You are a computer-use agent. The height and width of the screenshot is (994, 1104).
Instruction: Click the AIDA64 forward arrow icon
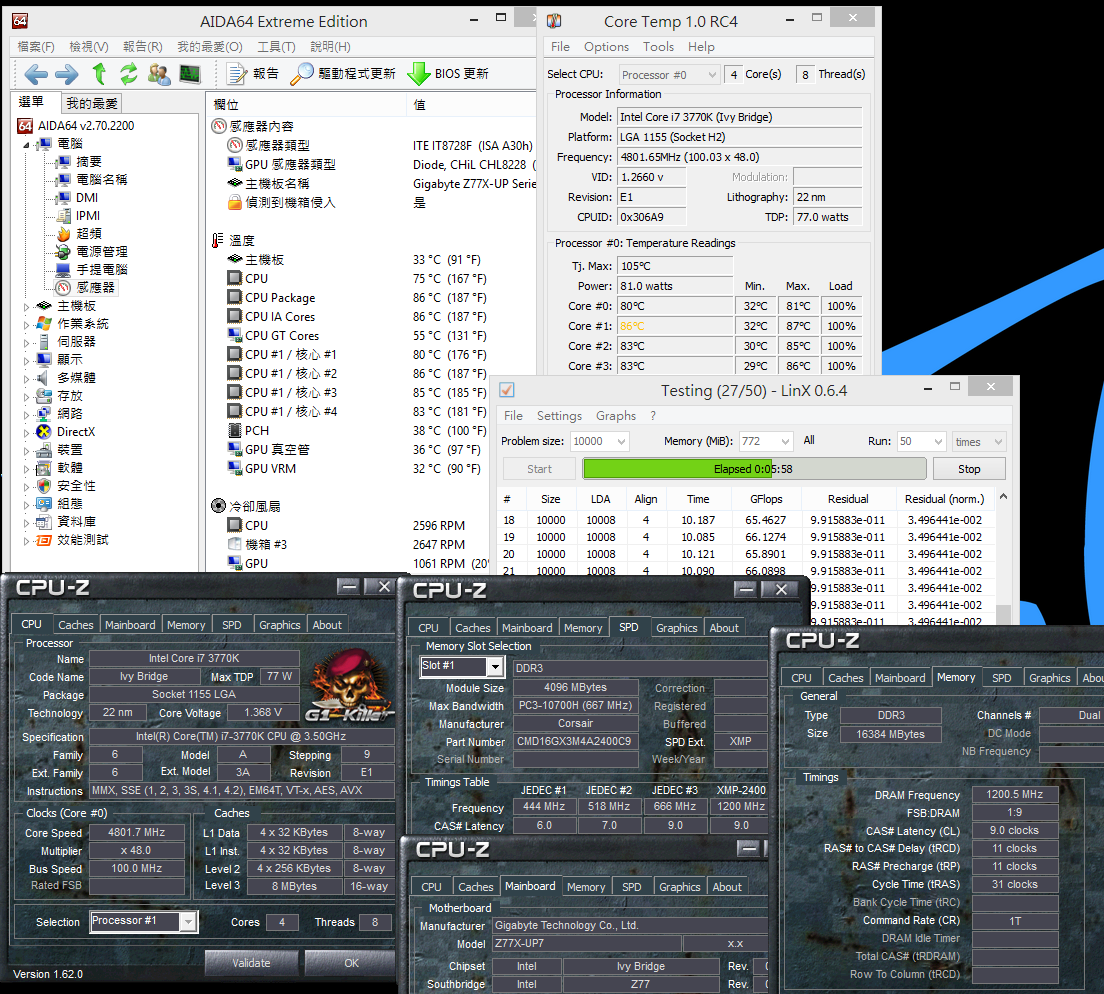(x=67, y=74)
